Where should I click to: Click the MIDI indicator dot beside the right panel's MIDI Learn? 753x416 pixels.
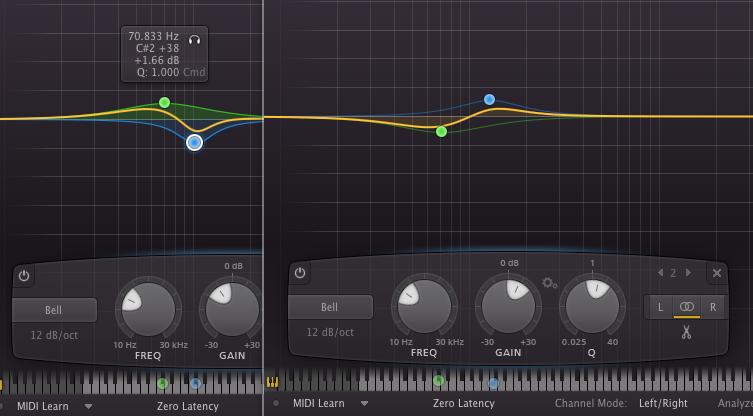276,403
